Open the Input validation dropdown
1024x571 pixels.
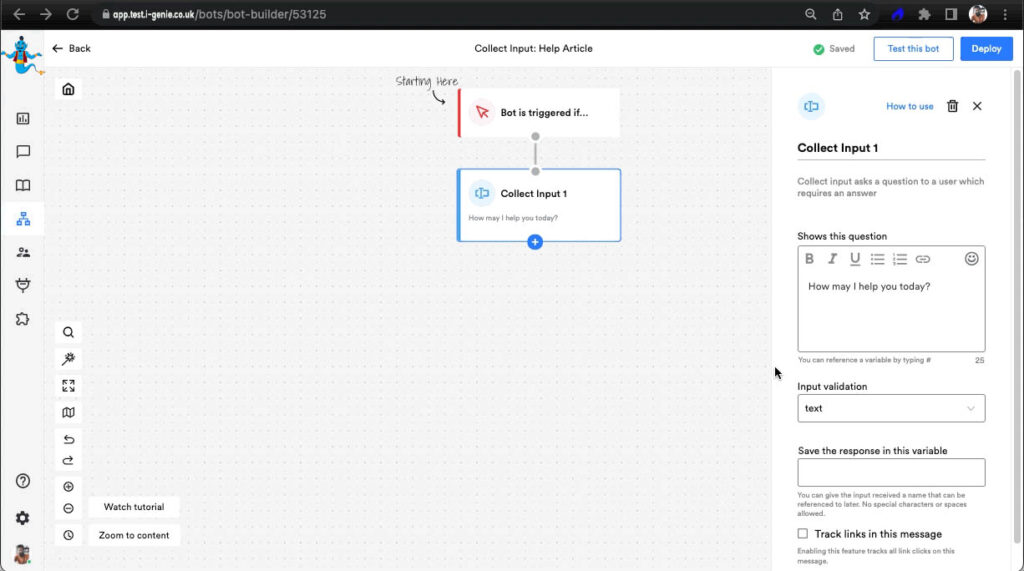(x=890, y=408)
